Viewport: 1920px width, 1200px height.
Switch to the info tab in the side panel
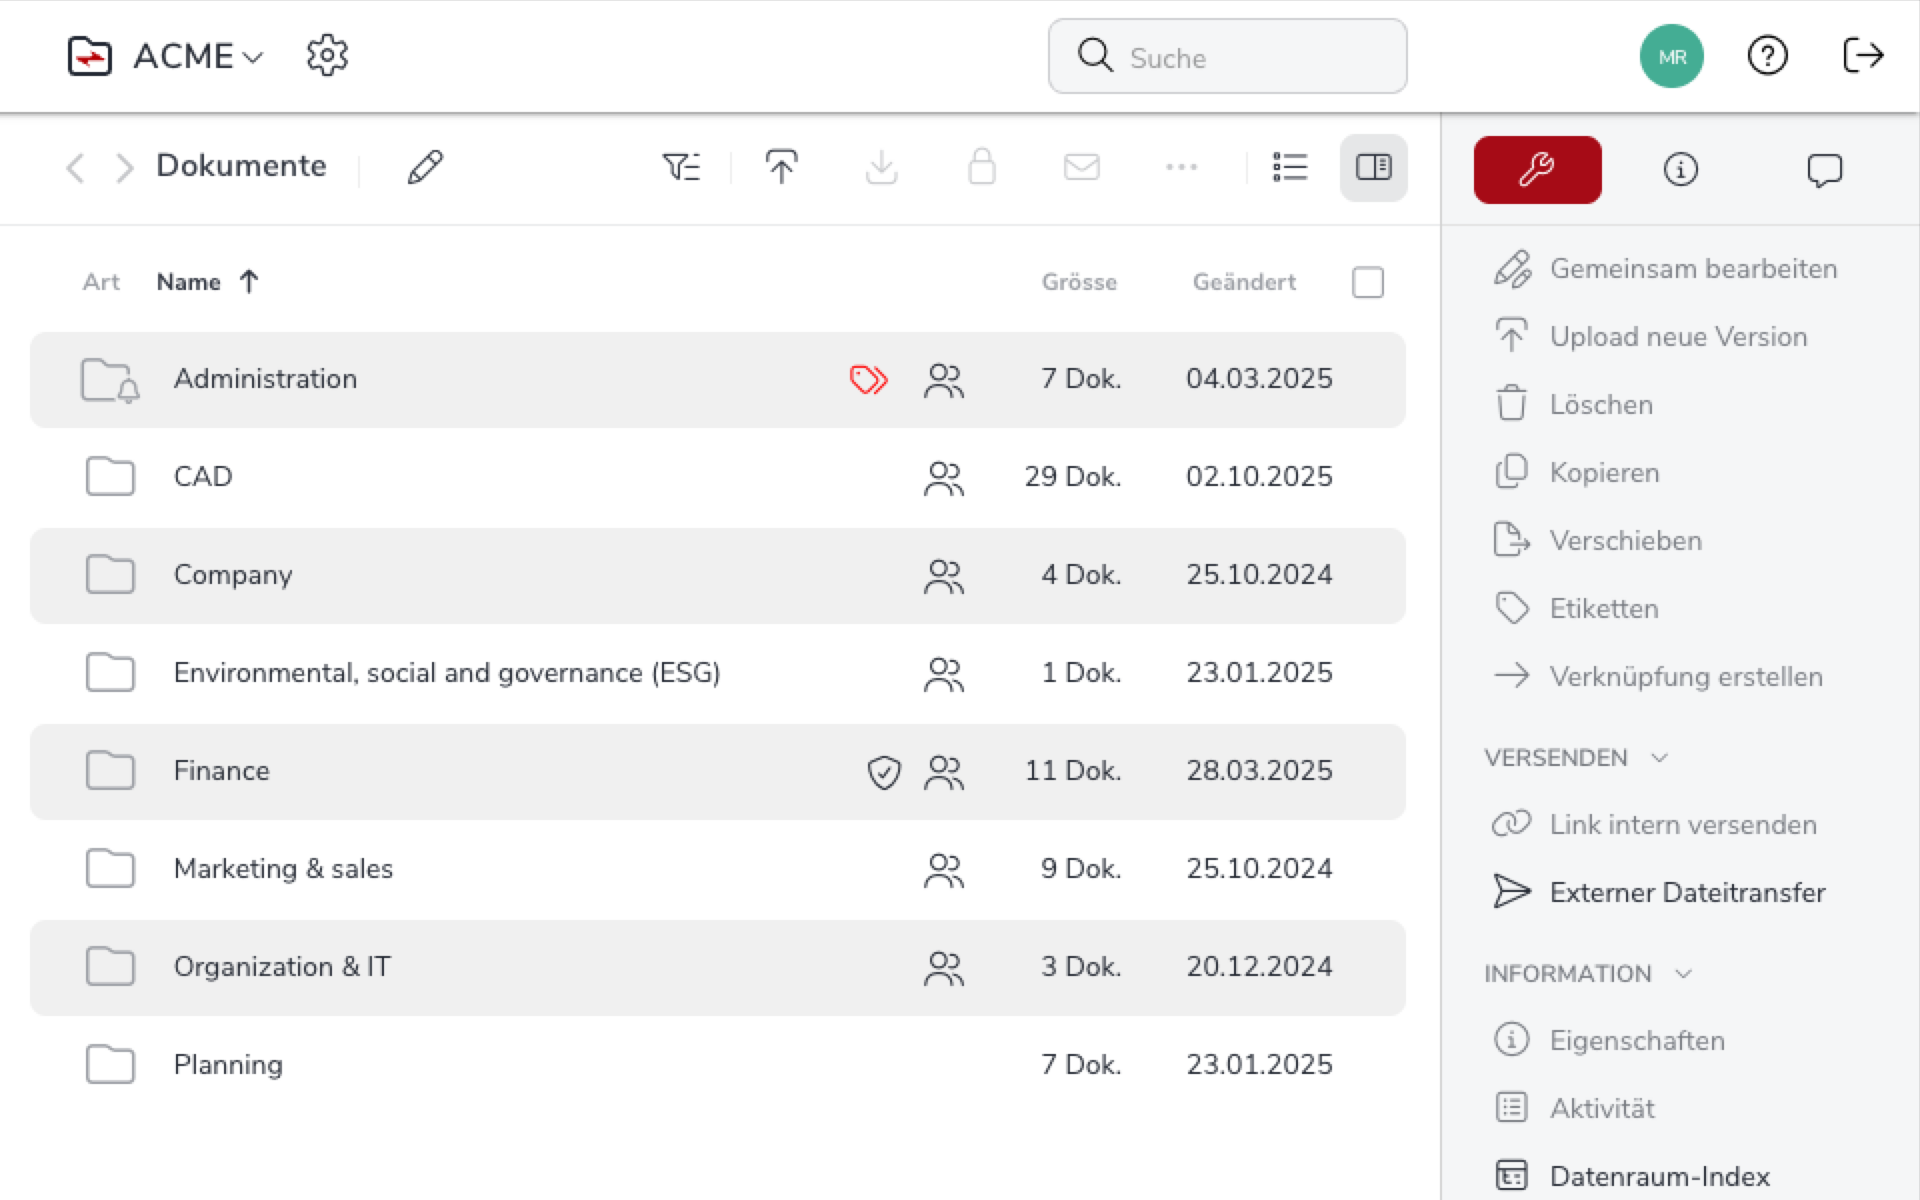pos(1680,170)
